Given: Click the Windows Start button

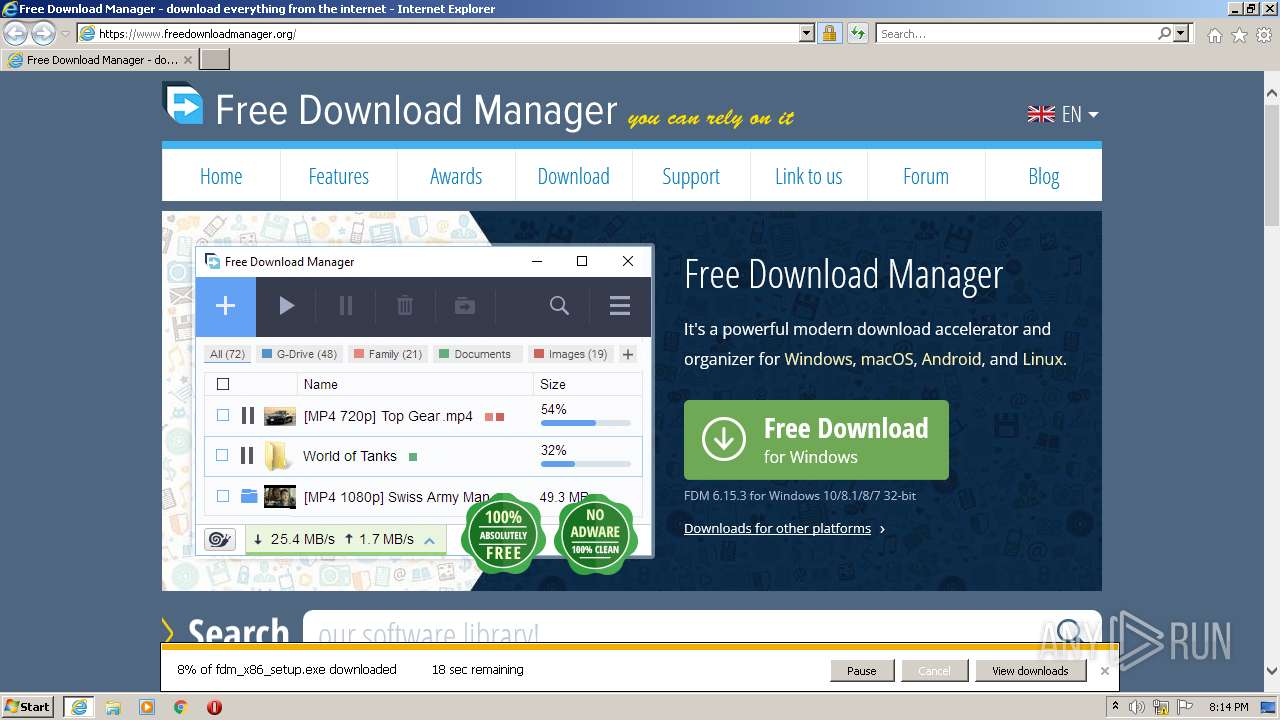Looking at the screenshot, I should [x=28, y=707].
